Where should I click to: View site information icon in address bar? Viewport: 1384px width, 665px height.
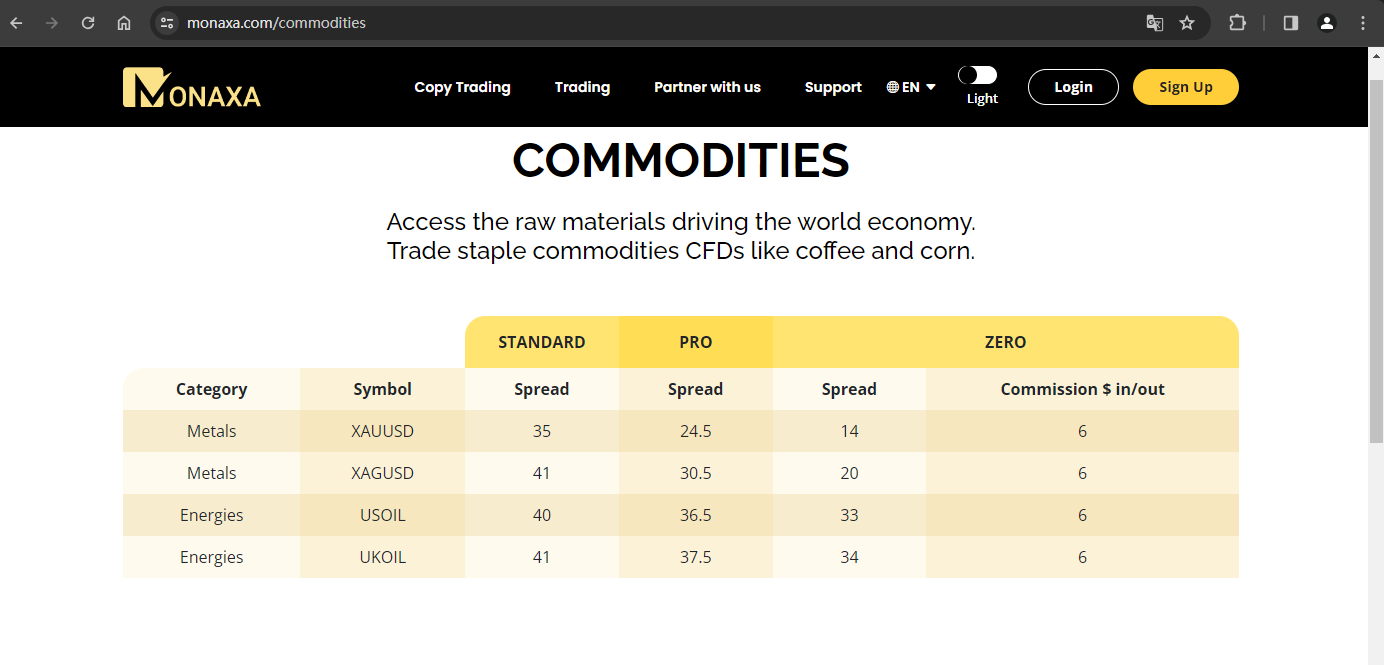(x=167, y=23)
